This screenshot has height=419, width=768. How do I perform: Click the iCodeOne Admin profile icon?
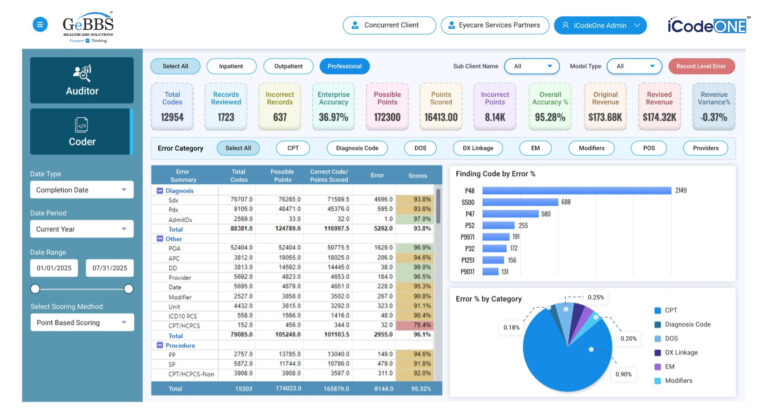coord(565,25)
